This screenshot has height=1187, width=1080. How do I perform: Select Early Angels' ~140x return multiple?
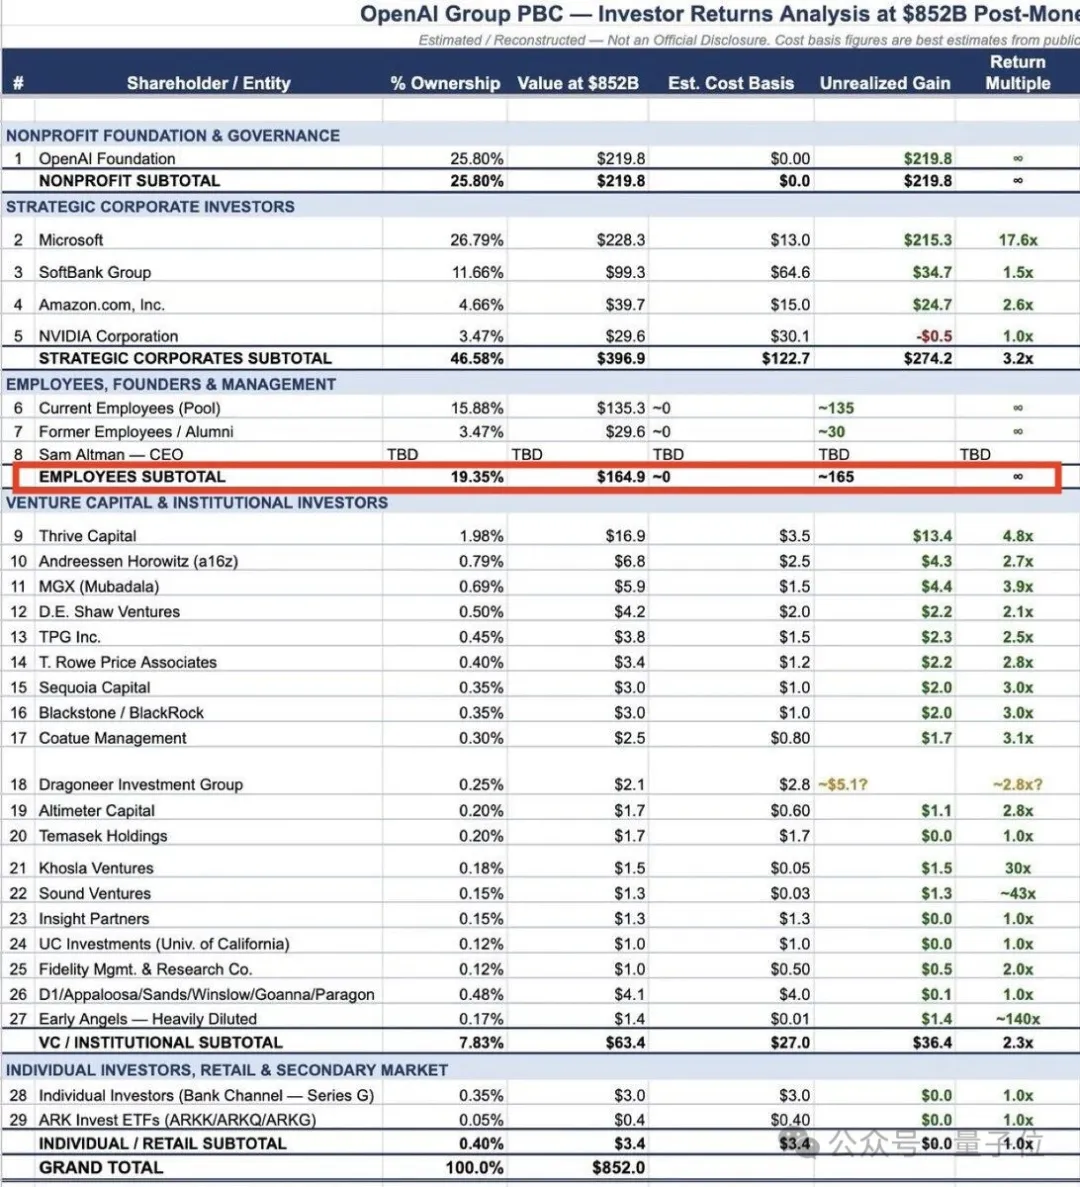1017,1019
